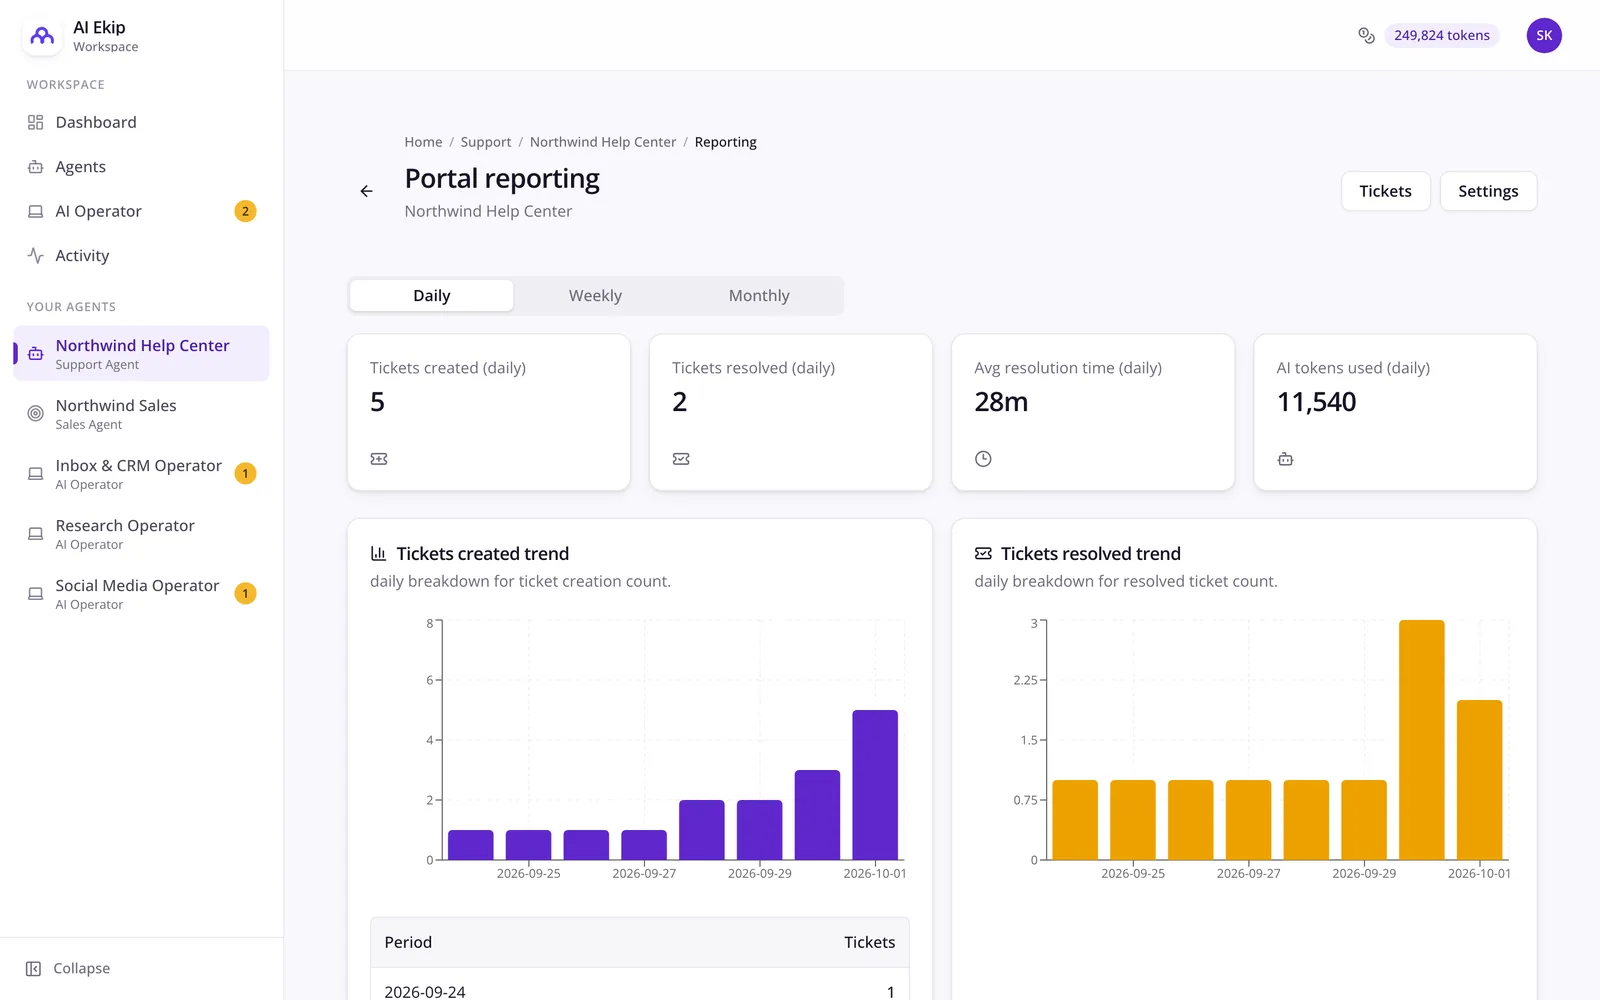
Task: Click the AI Ekip logo icon
Action: 42,36
